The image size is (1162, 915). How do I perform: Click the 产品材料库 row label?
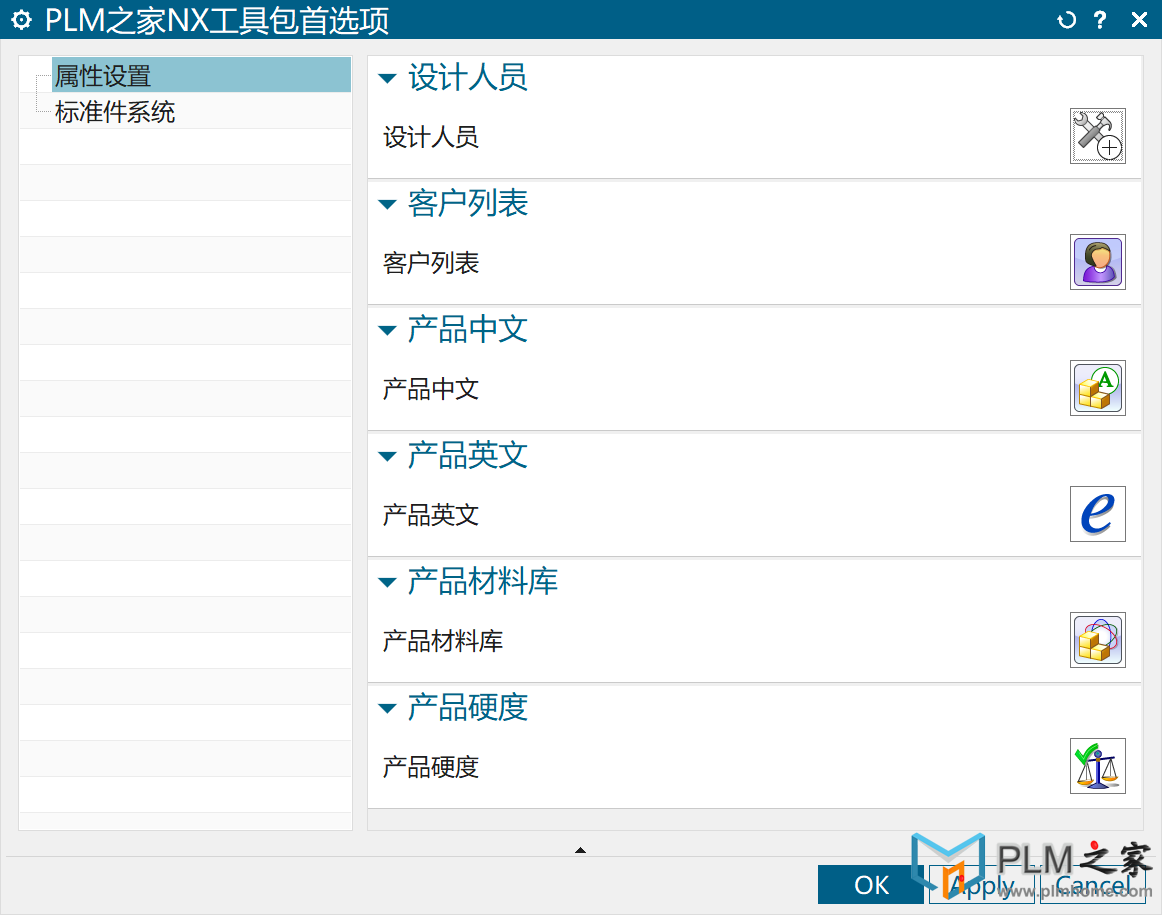[442, 641]
